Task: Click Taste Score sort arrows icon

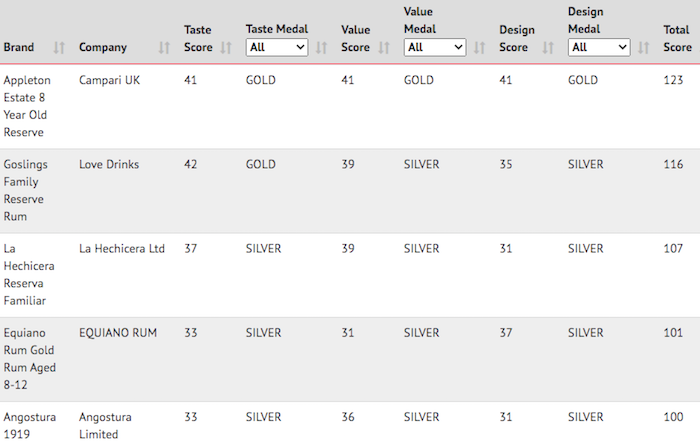Action: 226,47
